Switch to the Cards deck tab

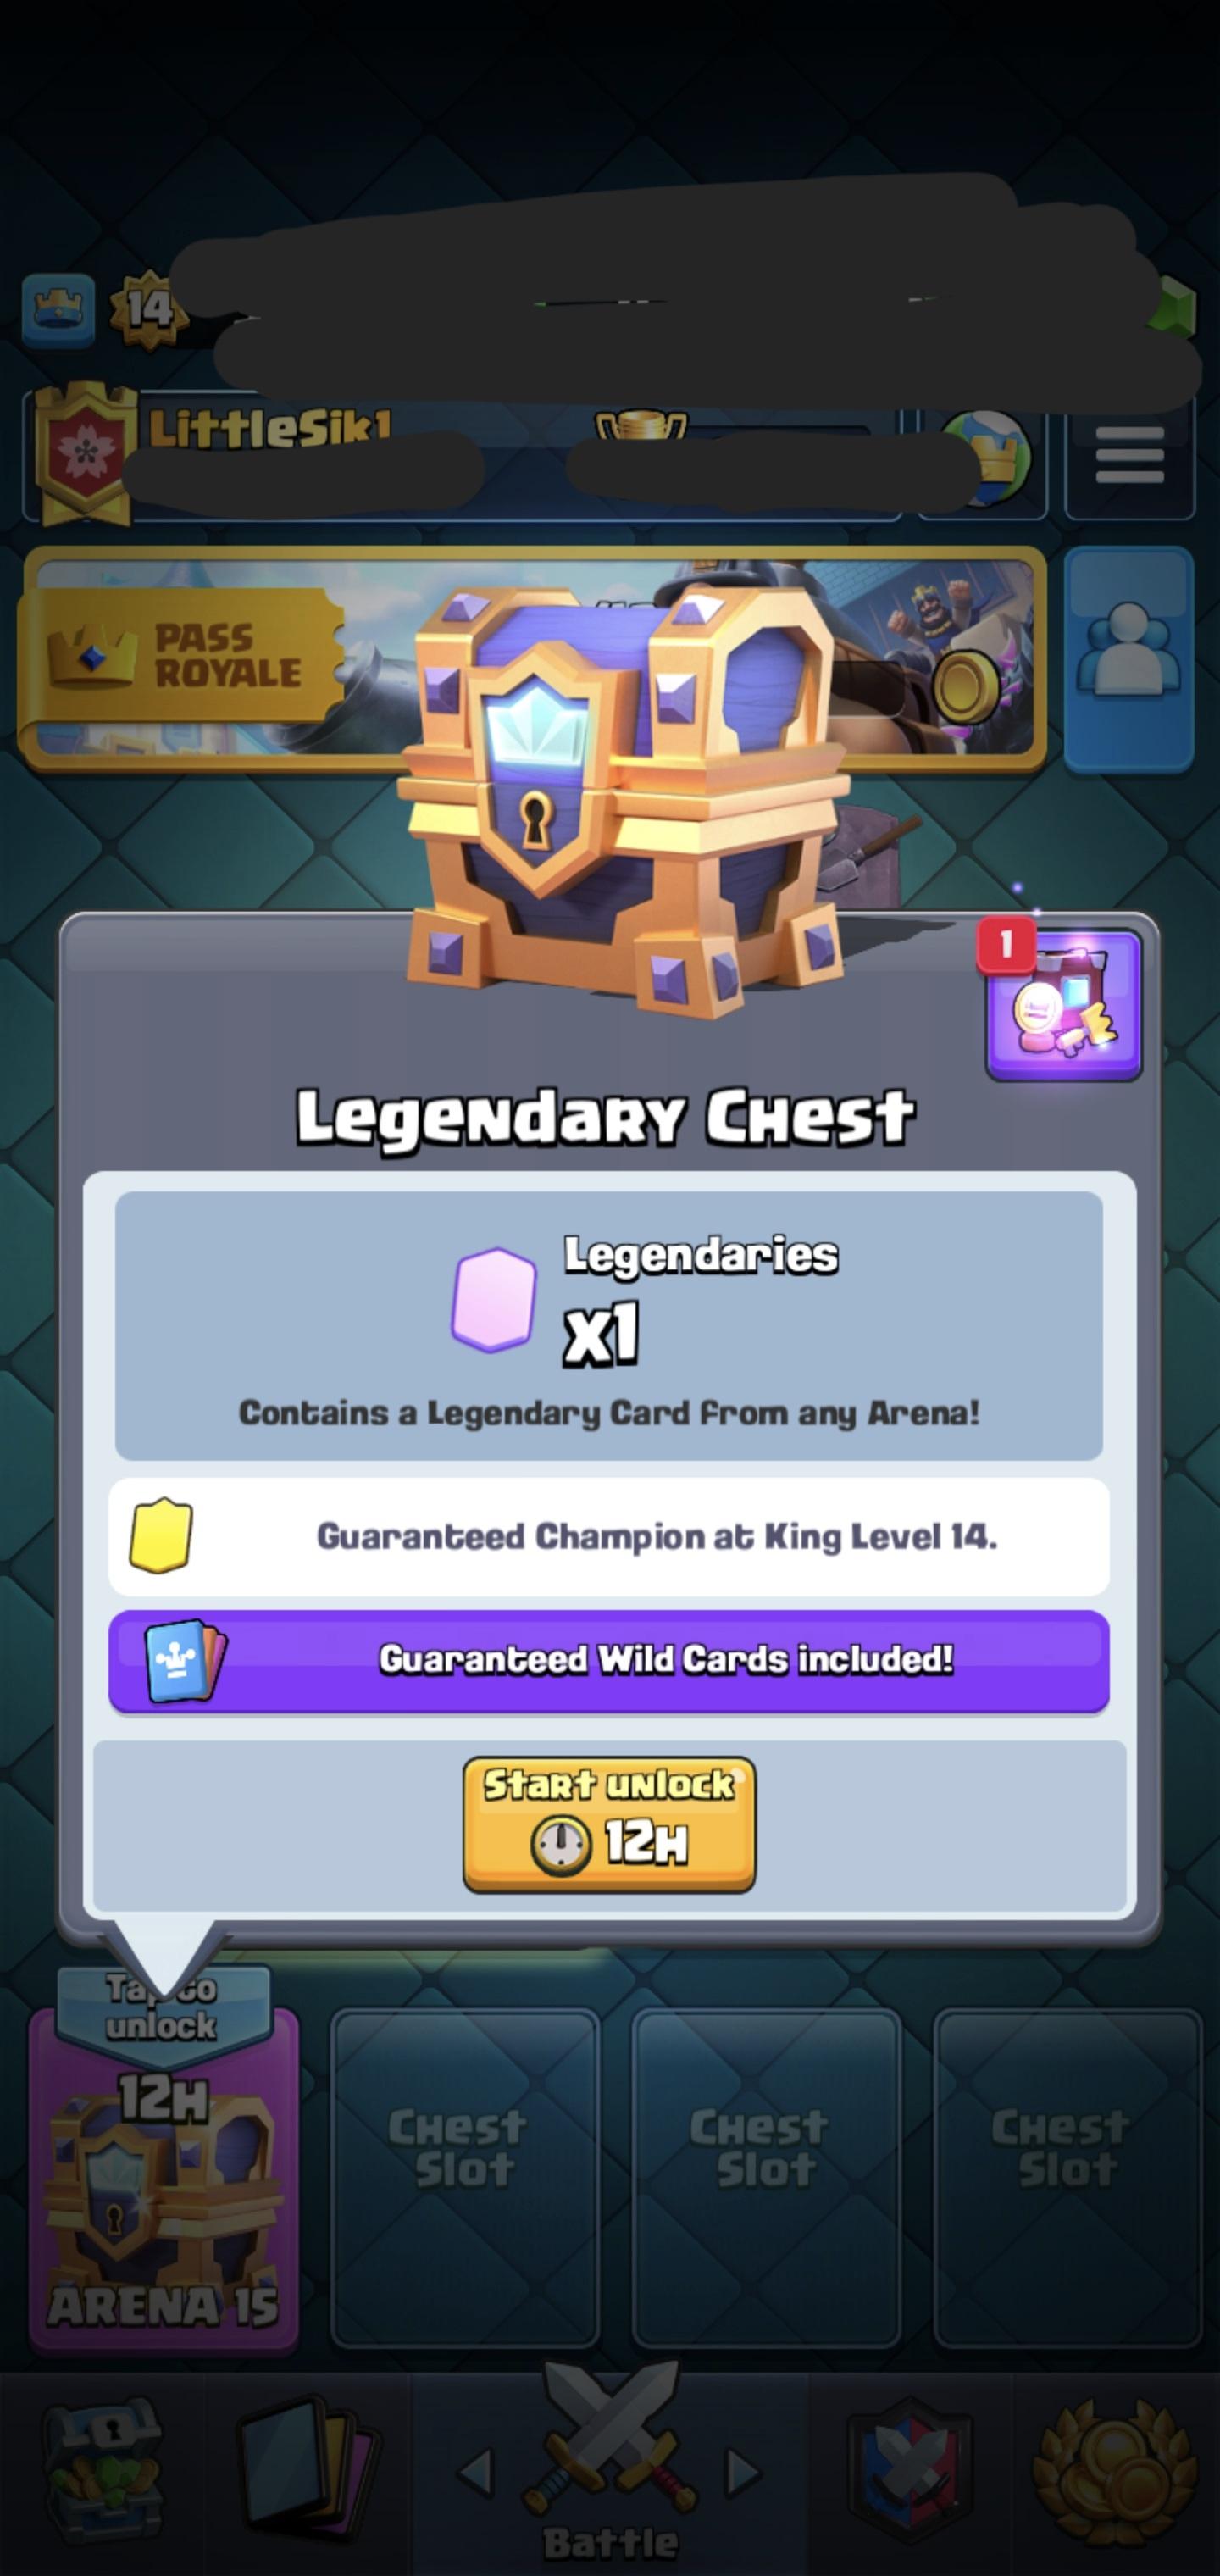pyautogui.click(x=306, y=2473)
